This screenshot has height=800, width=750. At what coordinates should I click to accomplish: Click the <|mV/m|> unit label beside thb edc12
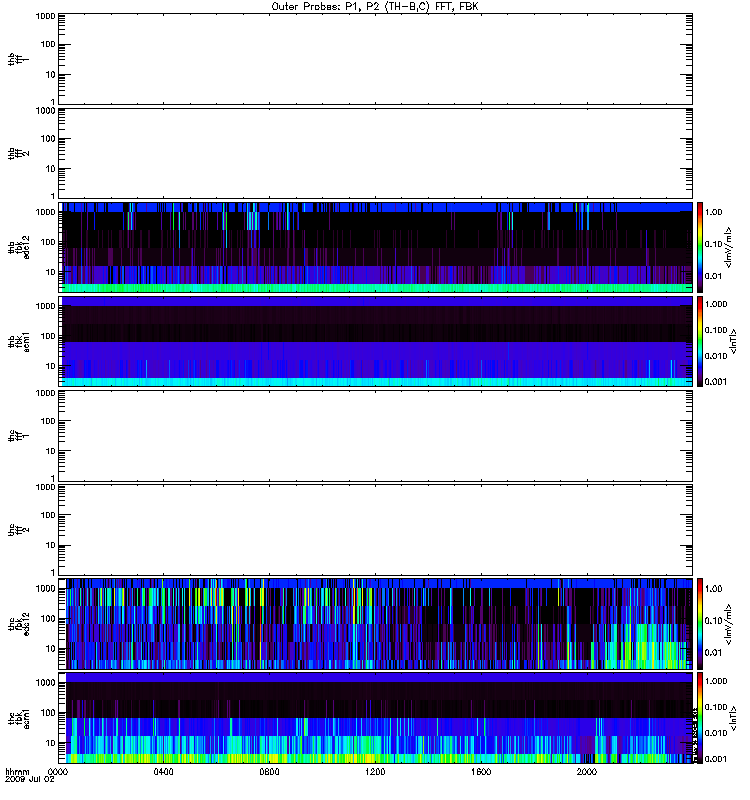(729, 247)
